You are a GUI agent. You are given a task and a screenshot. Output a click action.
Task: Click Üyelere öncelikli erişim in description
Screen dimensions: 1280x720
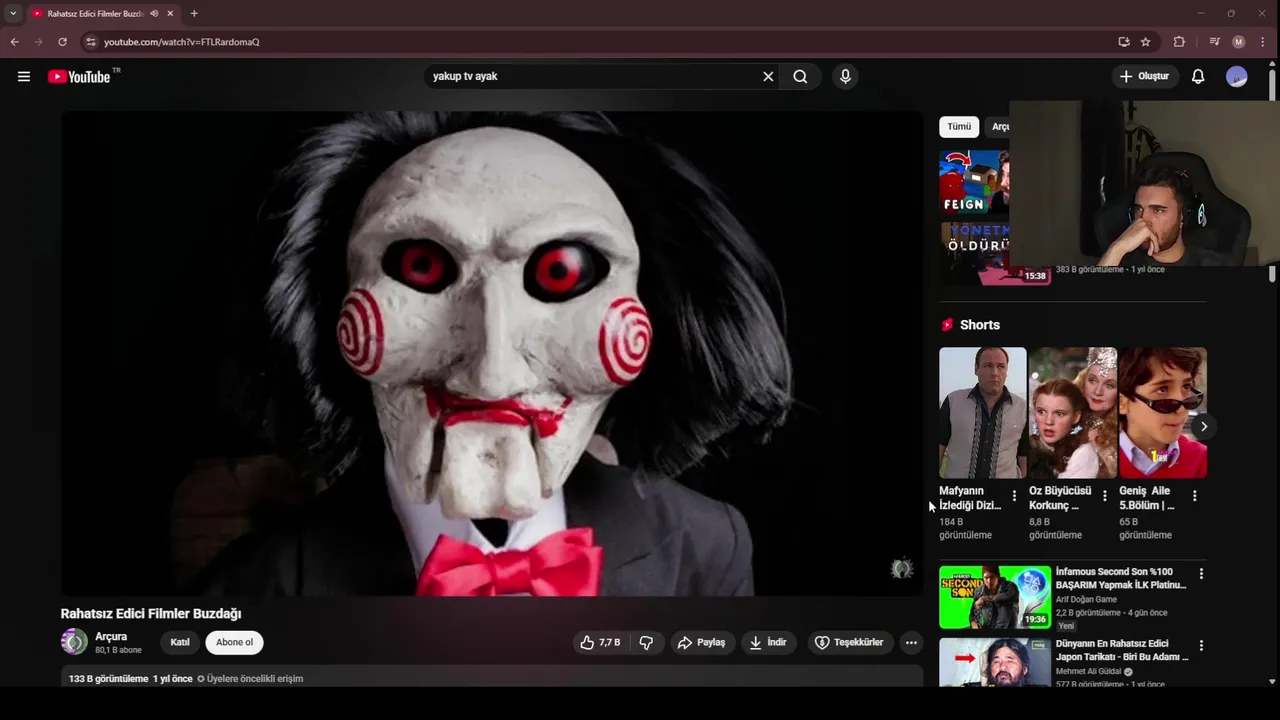250,679
